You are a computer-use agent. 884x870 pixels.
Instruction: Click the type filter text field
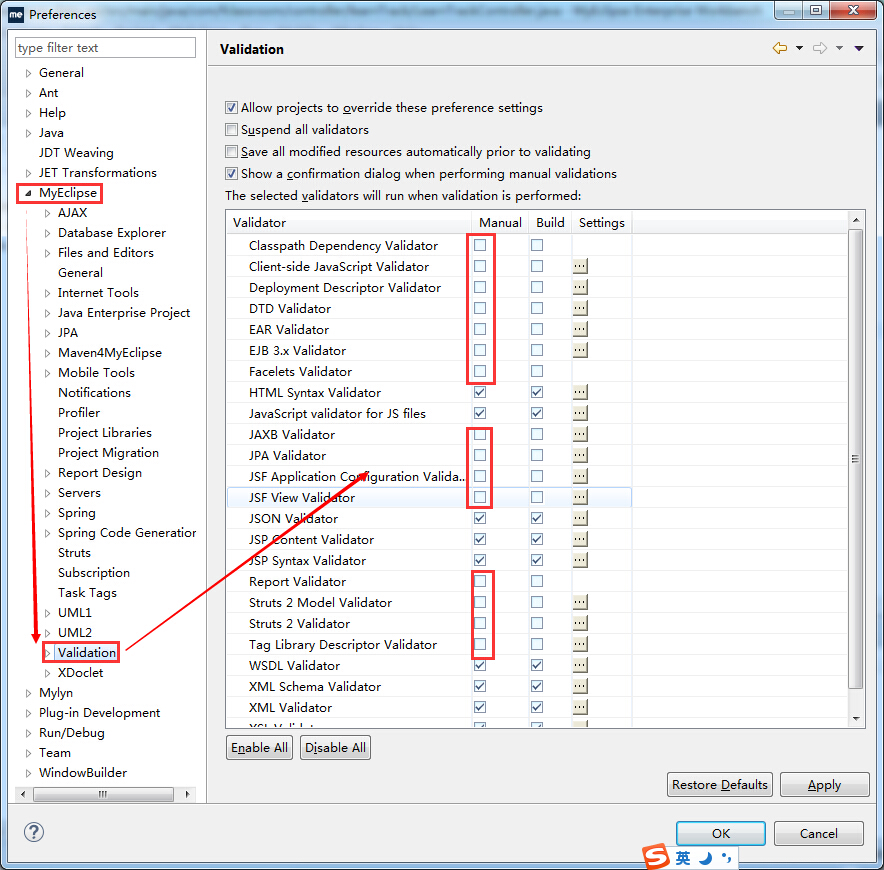pyautogui.click(x=105, y=48)
